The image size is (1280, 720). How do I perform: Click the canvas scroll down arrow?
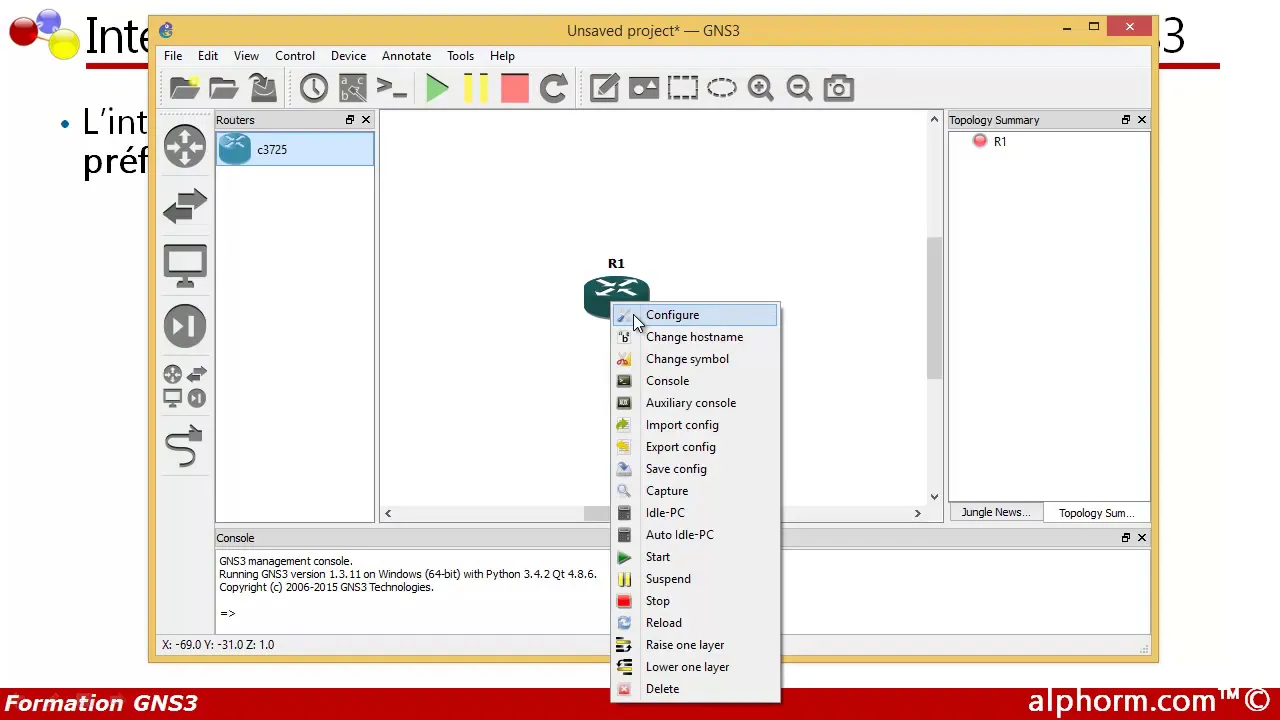935,496
